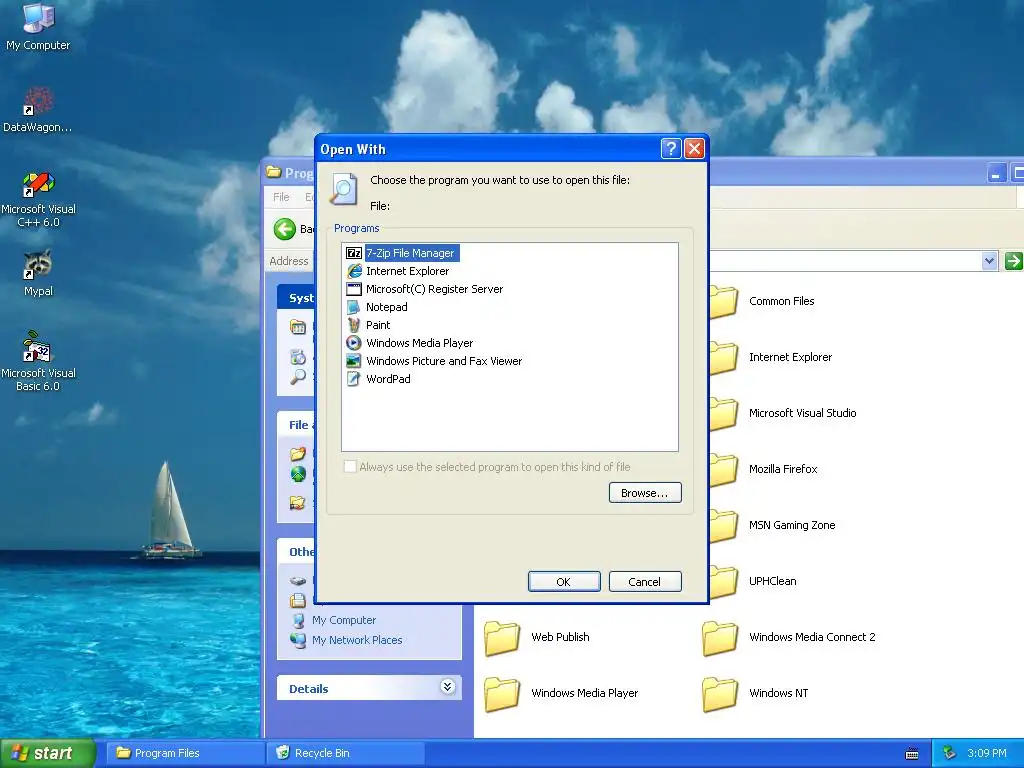Viewport: 1024px width, 768px height.
Task: Open My Computer link in Other Places
Action: 344,620
